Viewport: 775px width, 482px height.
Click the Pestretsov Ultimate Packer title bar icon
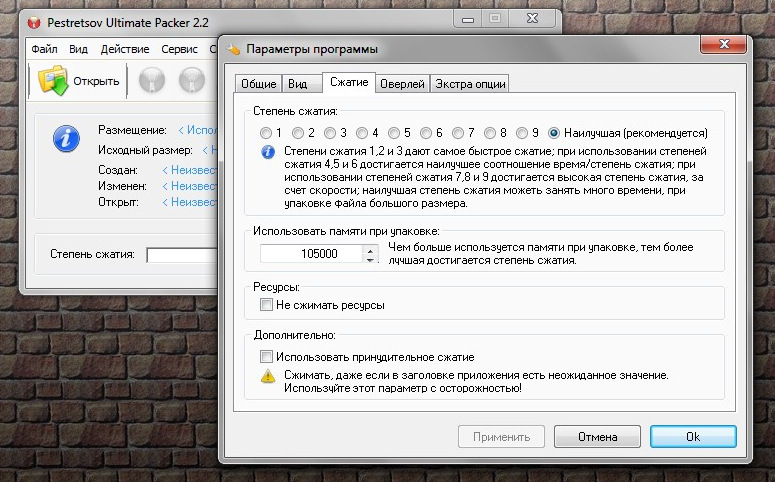point(34,23)
